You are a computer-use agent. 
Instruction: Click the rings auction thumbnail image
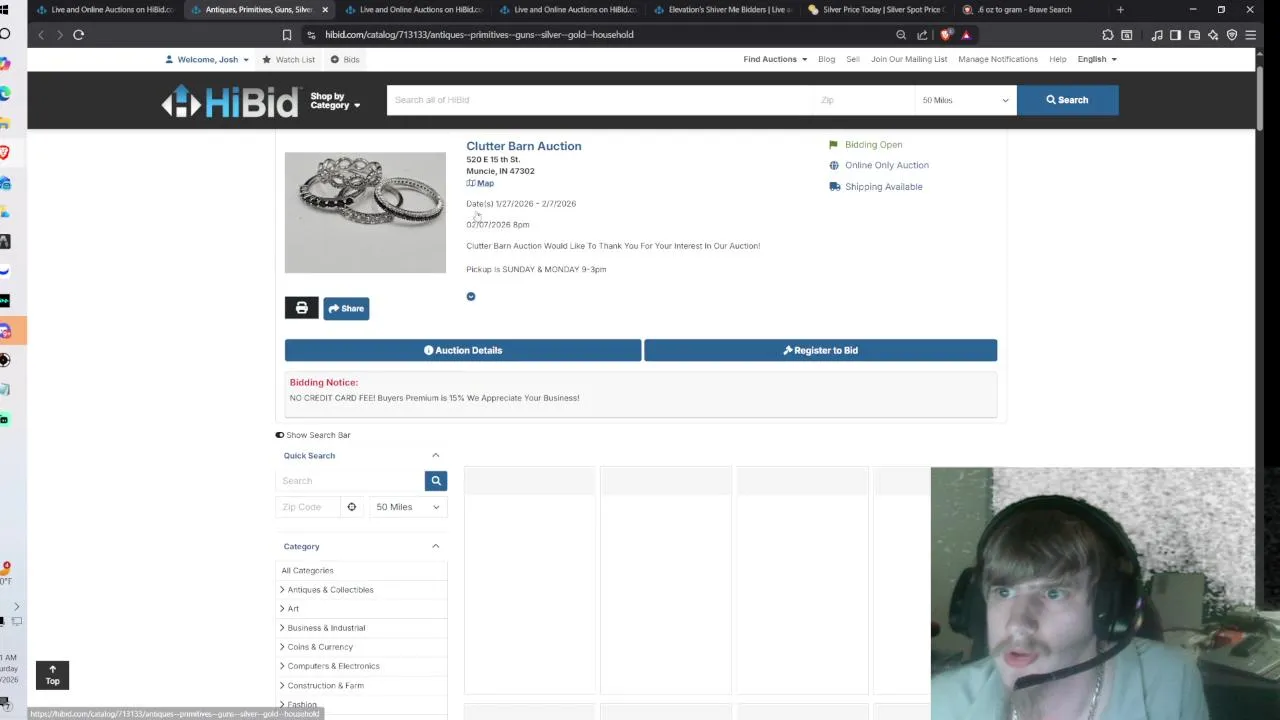pos(365,212)
